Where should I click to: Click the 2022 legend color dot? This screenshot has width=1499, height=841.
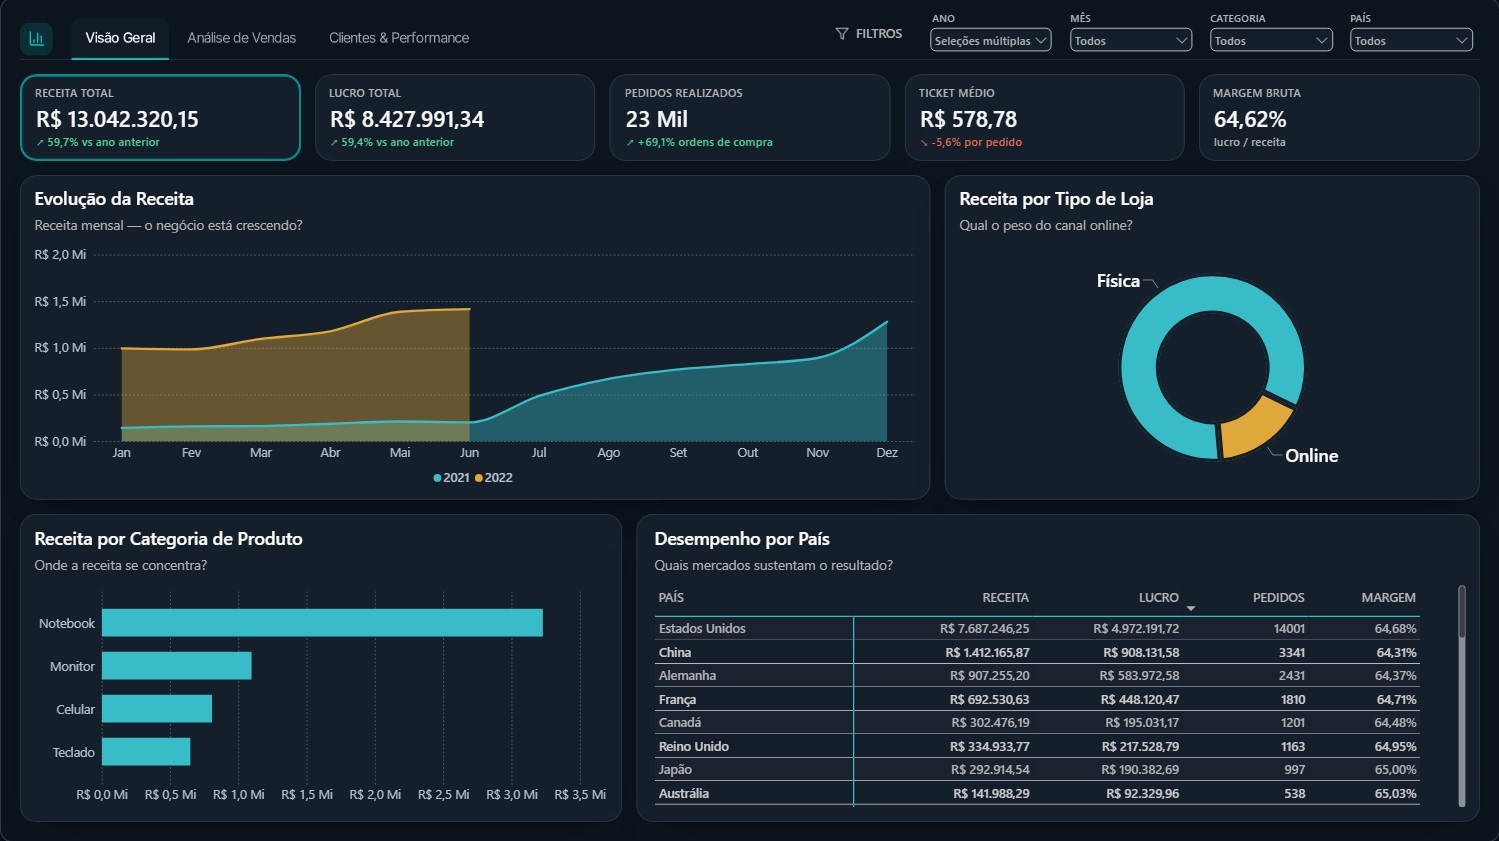pos(479,478)
